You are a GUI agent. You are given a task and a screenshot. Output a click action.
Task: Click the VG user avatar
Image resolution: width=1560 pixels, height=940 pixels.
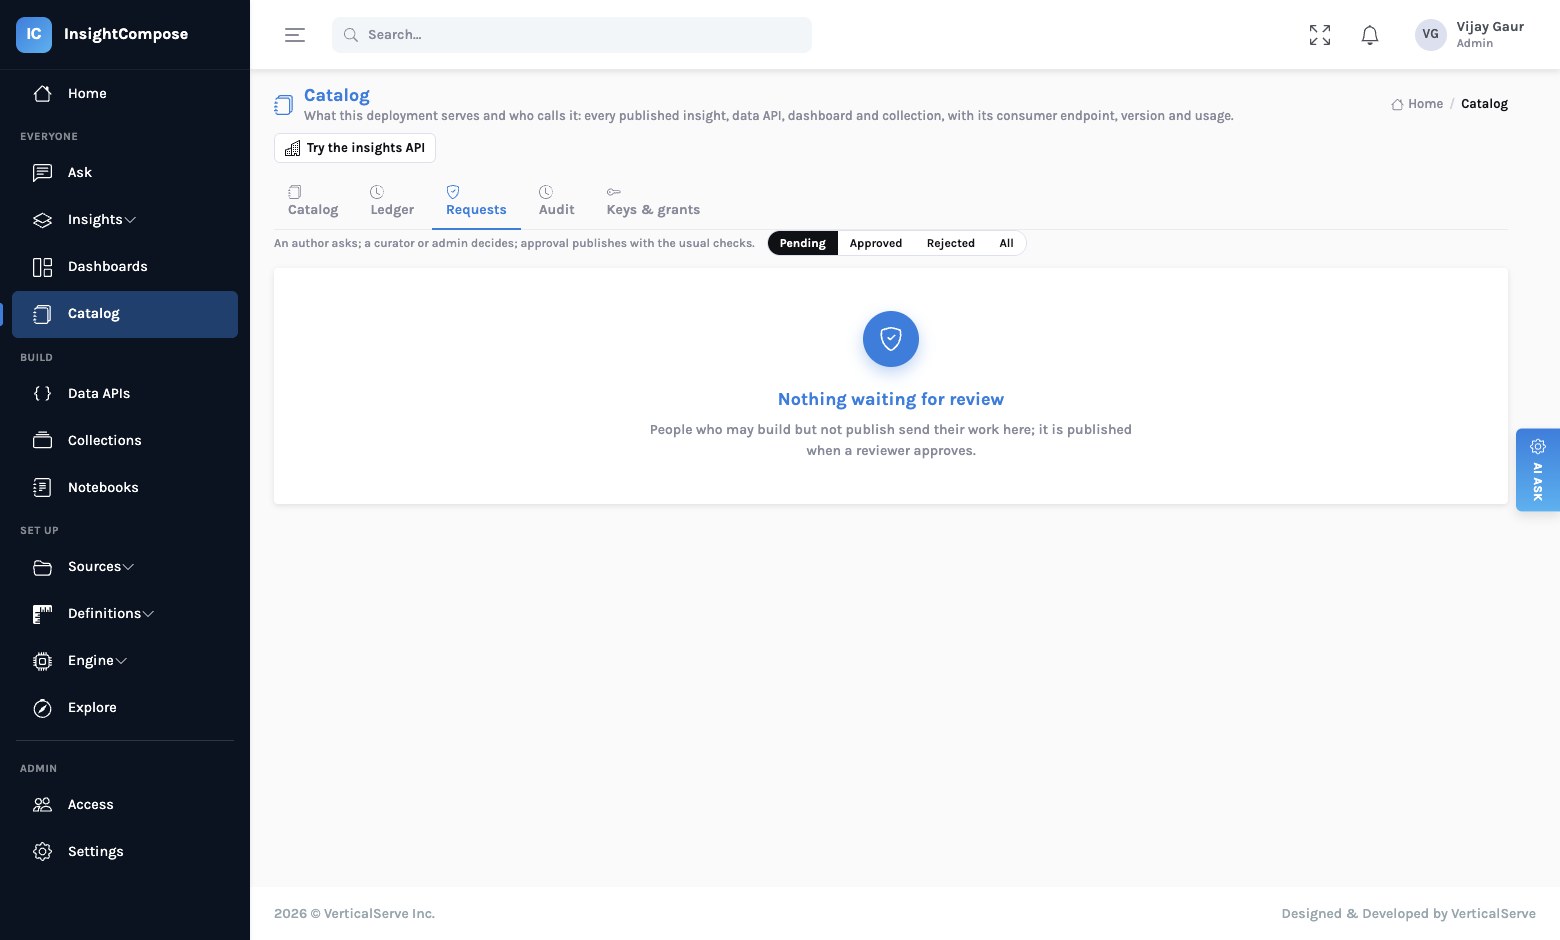point(1431,34)
